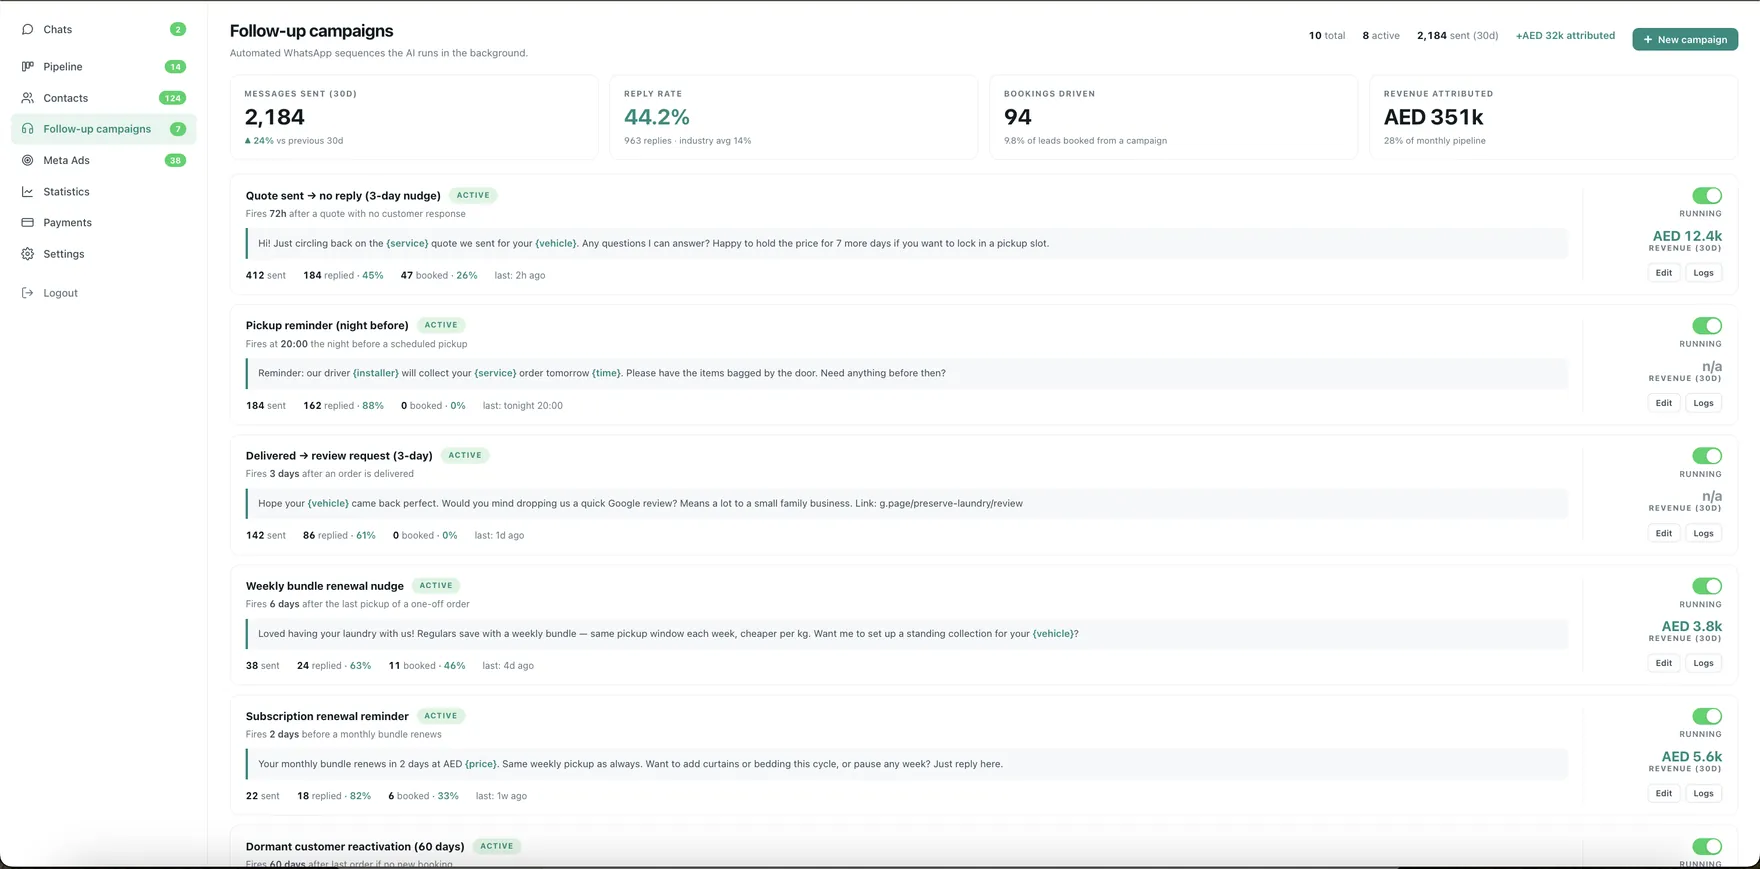Click the 'AED 12.4k' revenue value
This screenshot has width=1760, height=869.
pyautogui.click(x=1687, y=236)
